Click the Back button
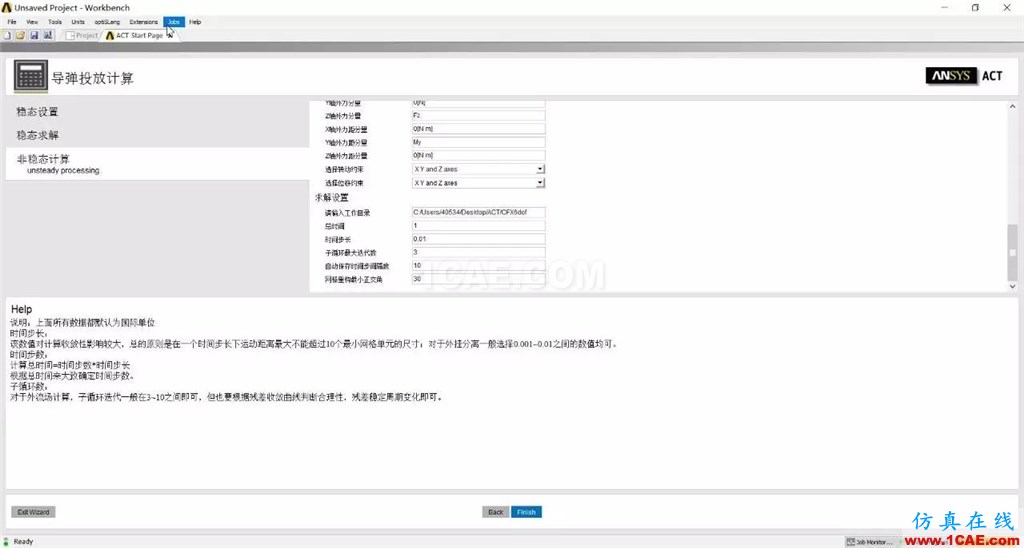Screen dimensions: 1024x548 click(496, 512)
